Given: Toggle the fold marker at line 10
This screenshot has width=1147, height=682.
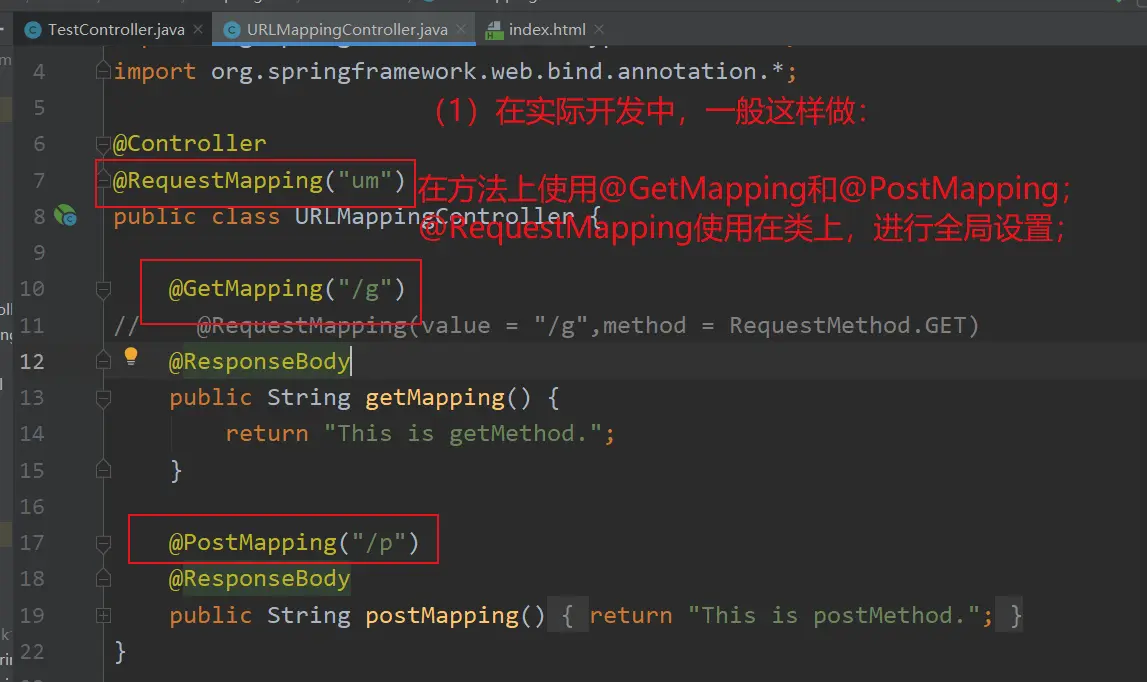Looking at the screenshot, I should pyautogui.click(x=103, y=290).
